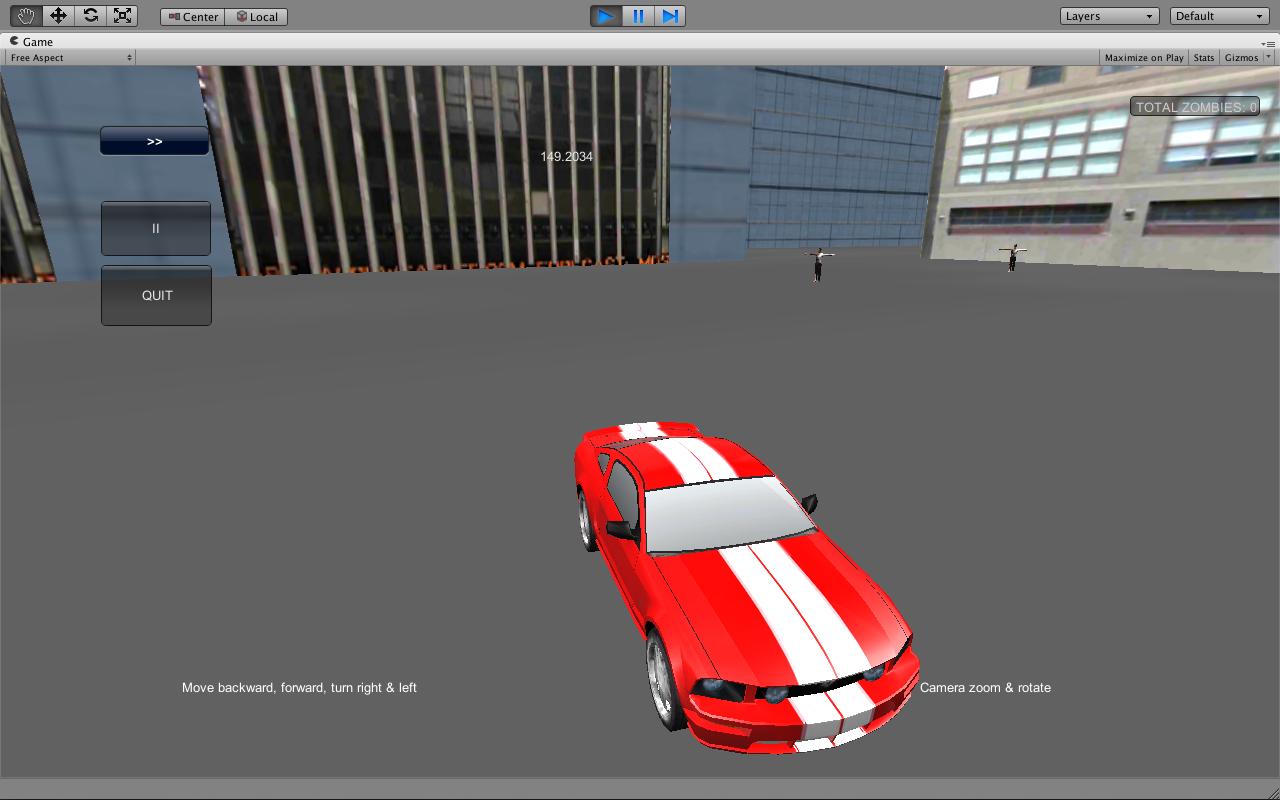Open the Gizmos menu
The image size is (1280, 800).
pos(1246,58)
